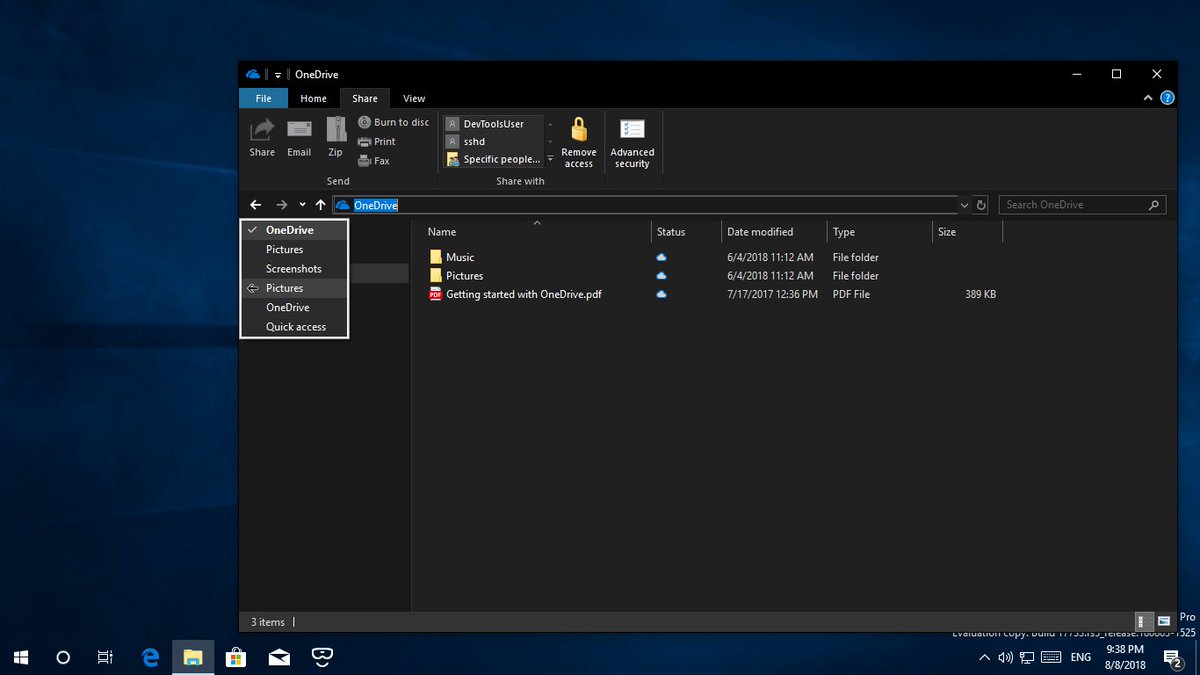
Task: Open Microsoft Store from taskbar
Action: (236, 657)
